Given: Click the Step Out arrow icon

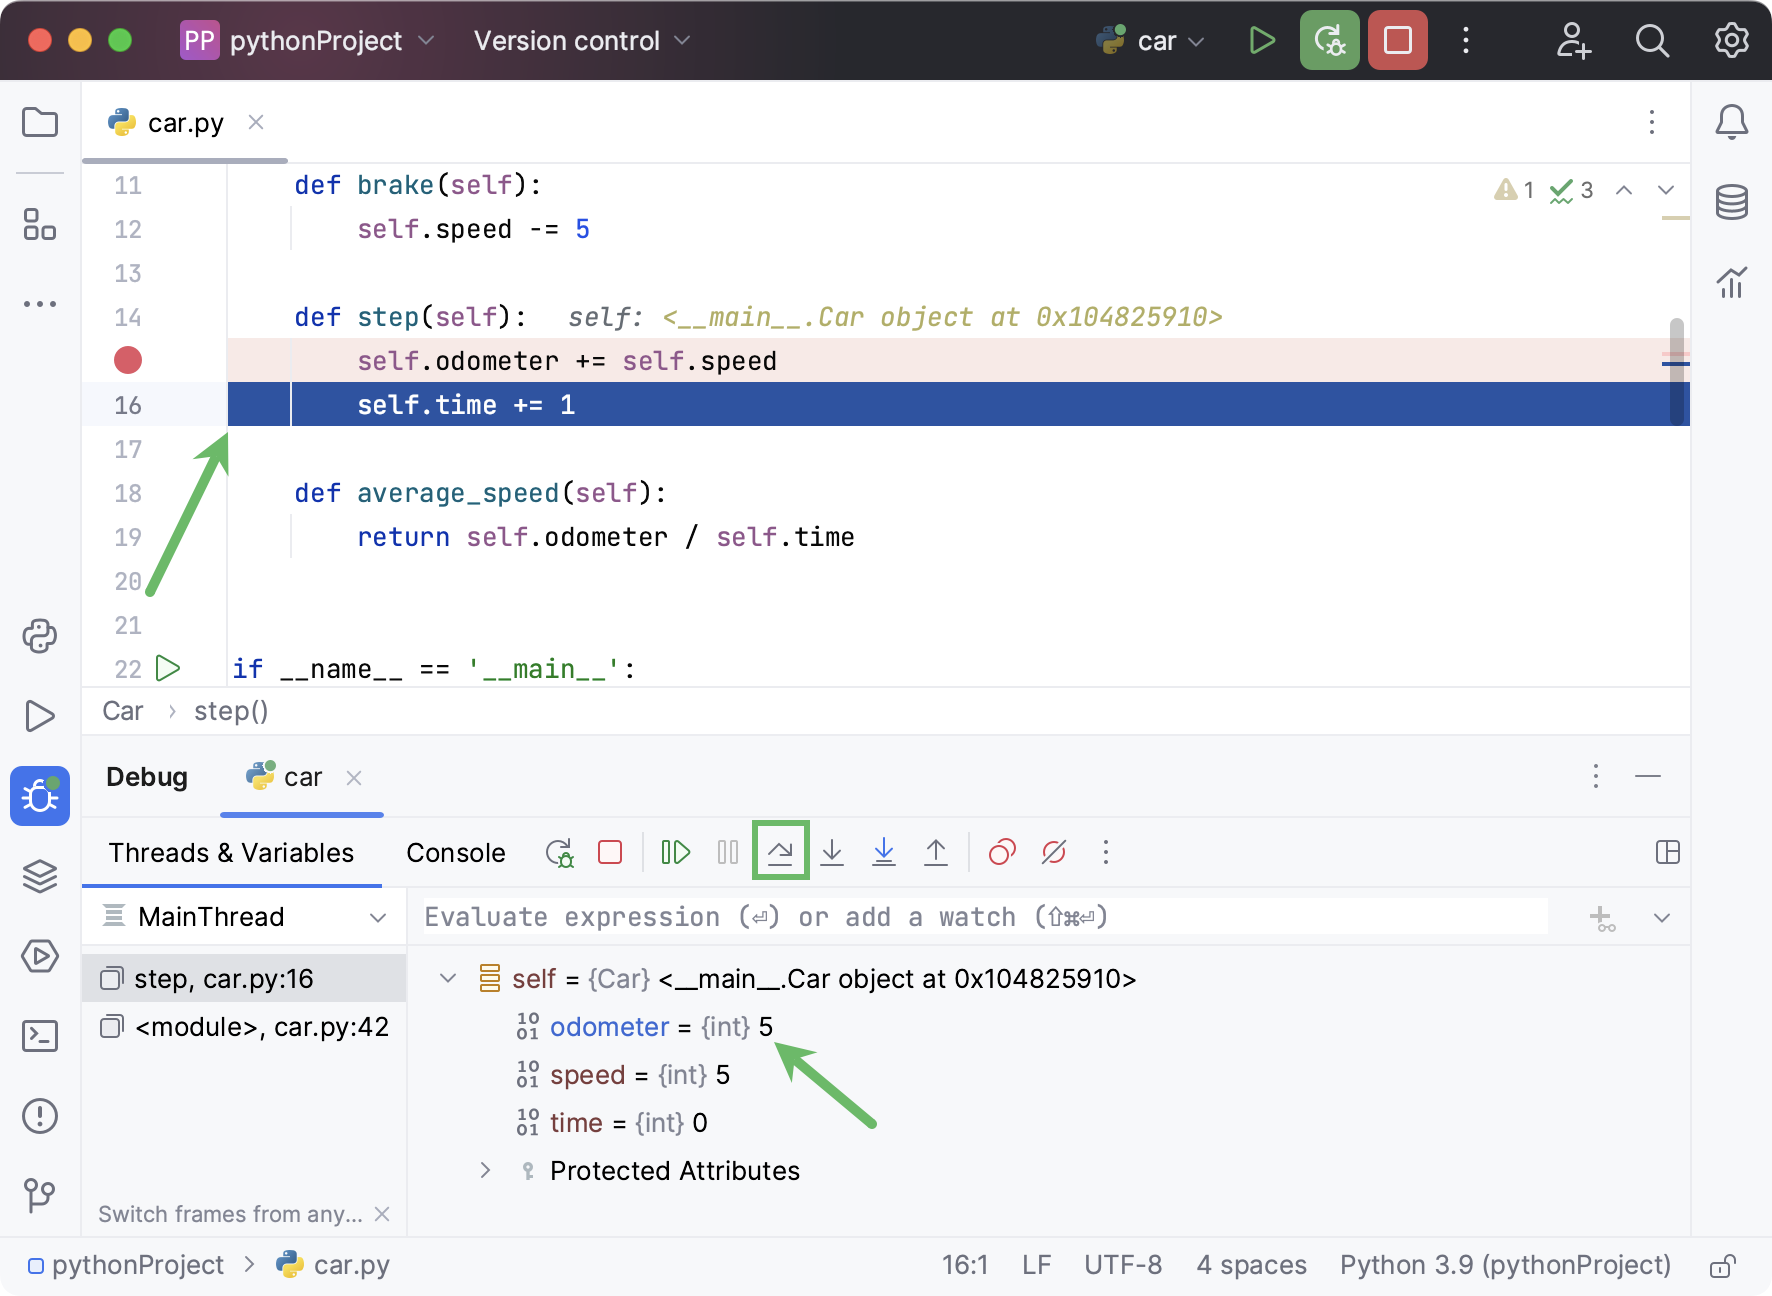Looking at the screenshot, I should pyautogui.click(x=936, y=852).
